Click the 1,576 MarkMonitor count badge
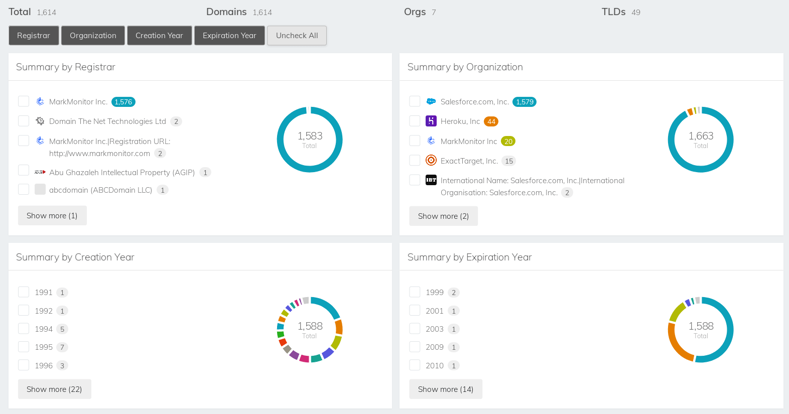Screen dimensions: 789x414 [123, 102]
